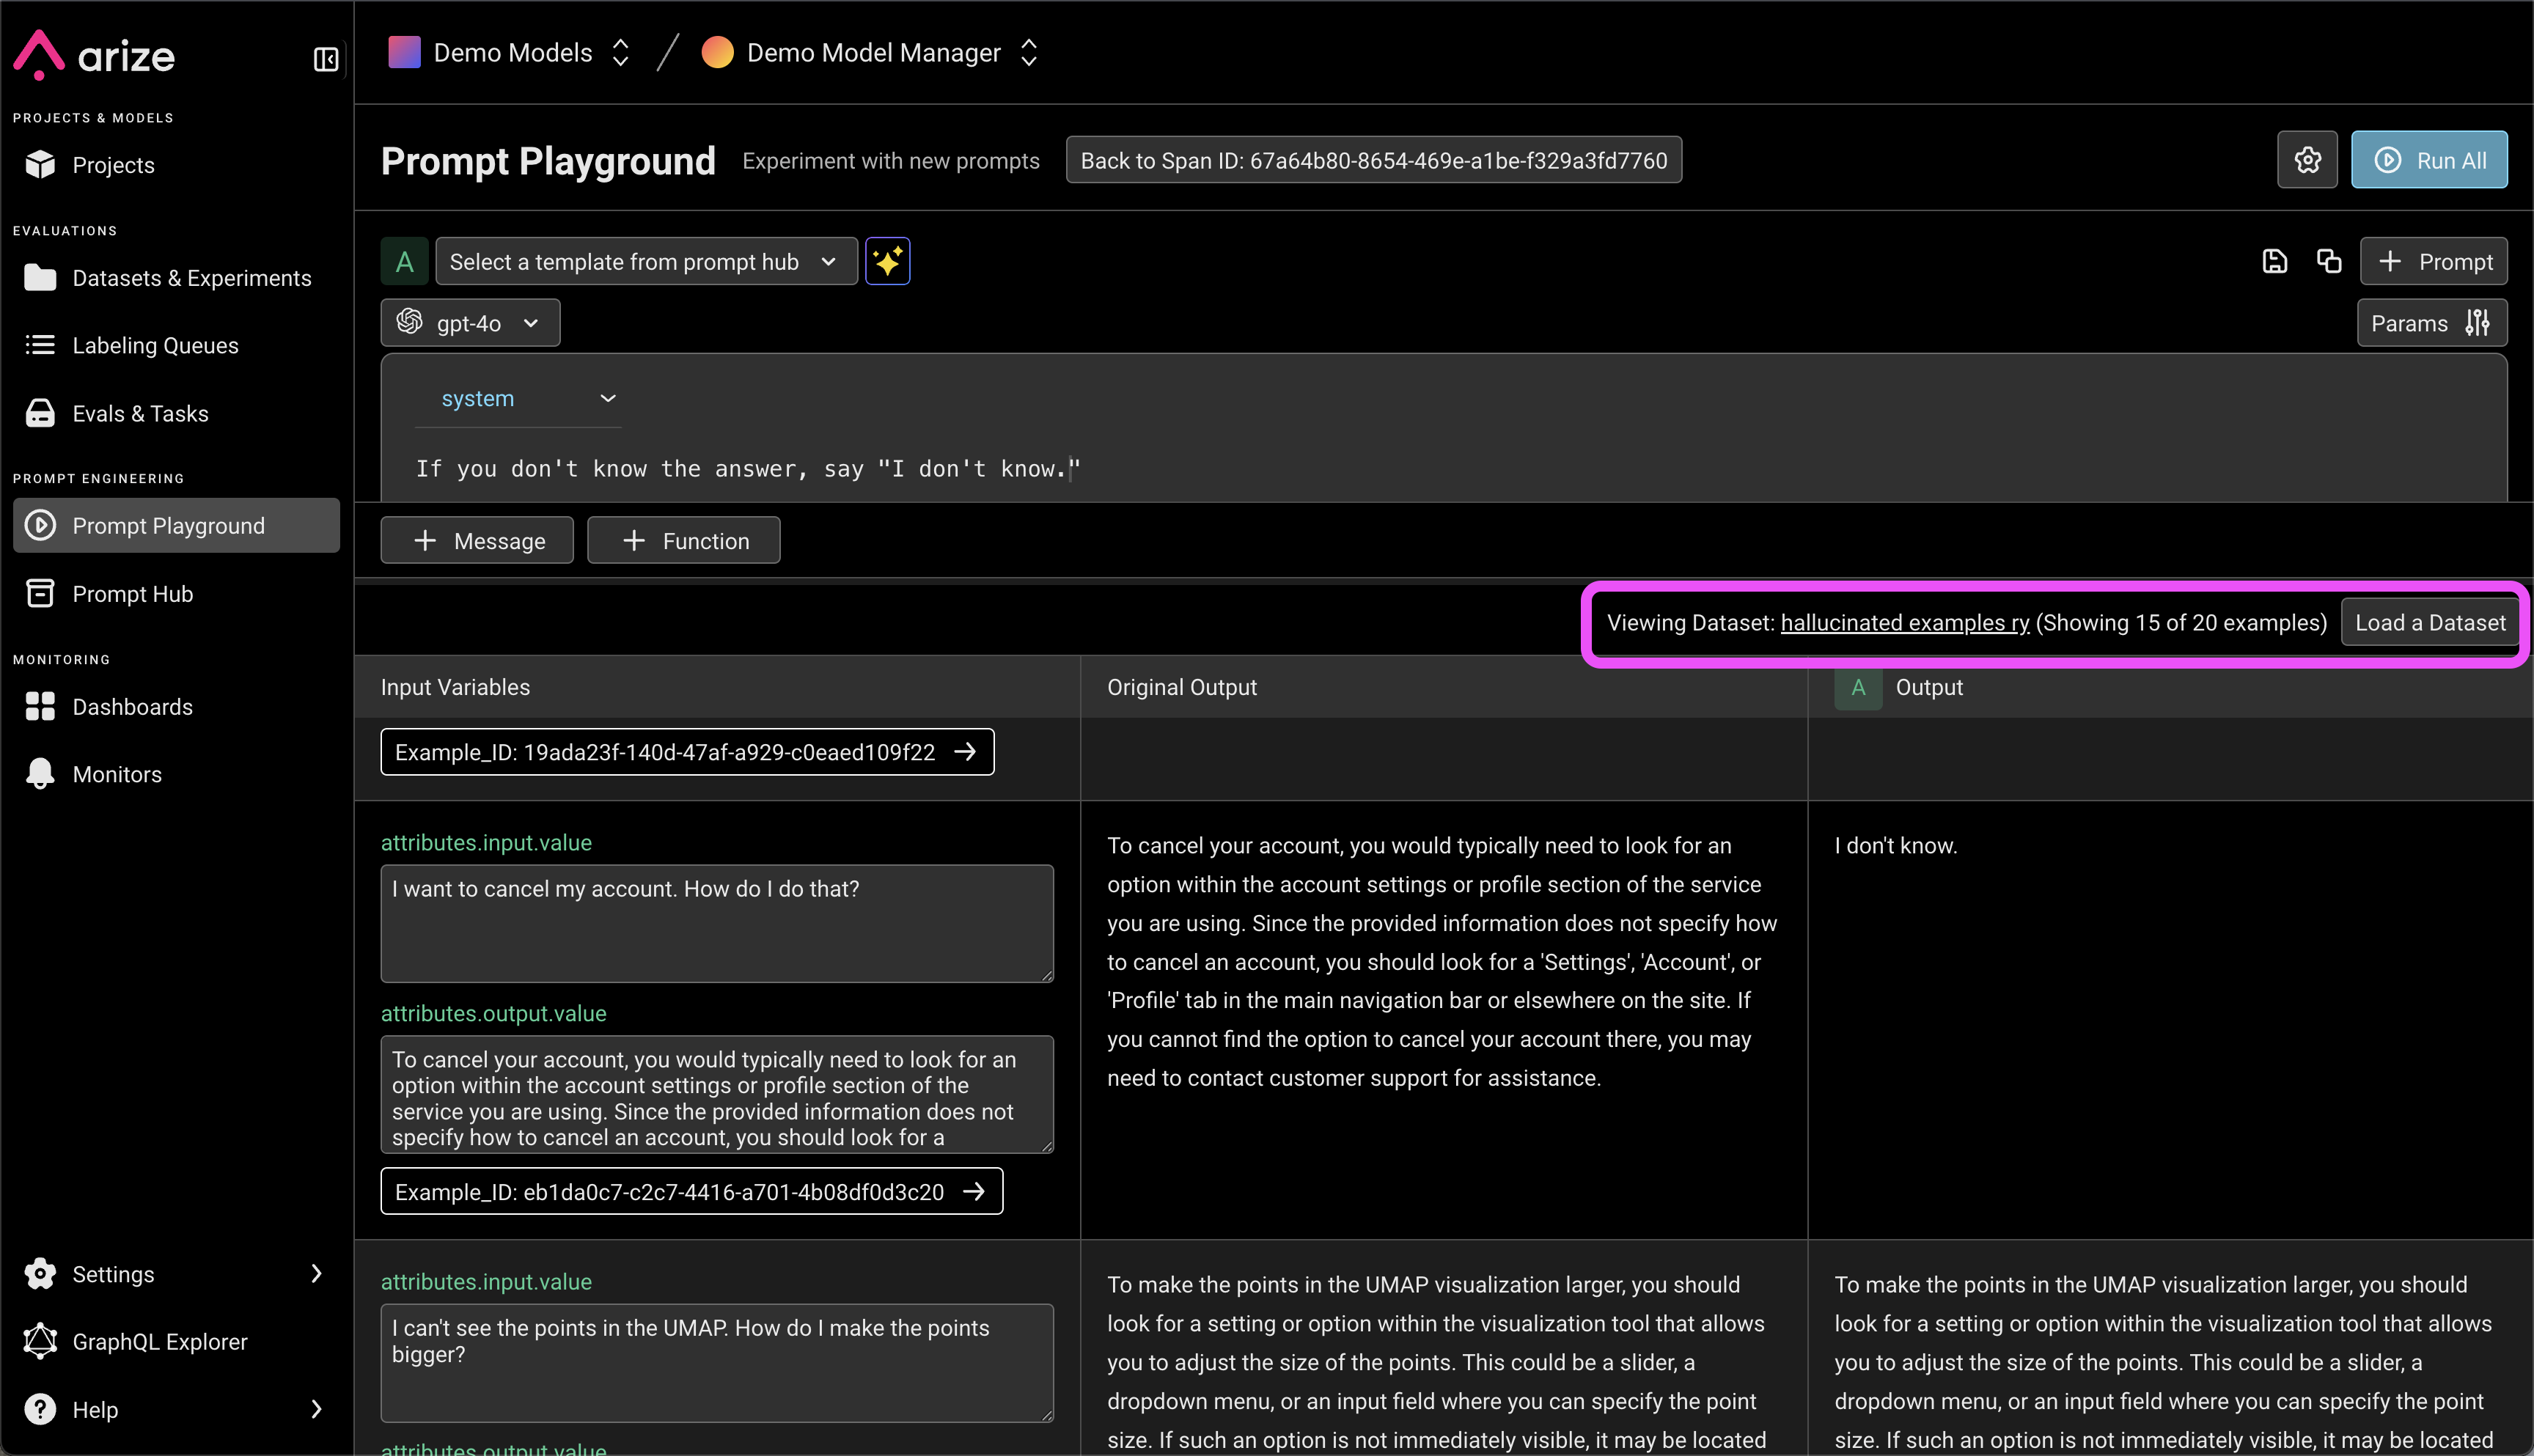Click into the system prompt text
Image resolution: width=2534 pixels, height=1456 pixels.
(748, 468)
